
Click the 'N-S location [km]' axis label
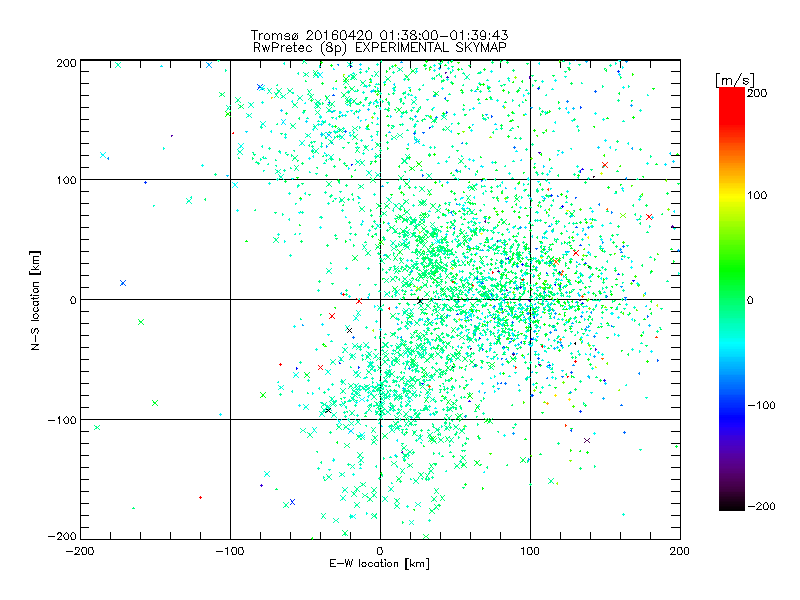click(x=35, y=300)
